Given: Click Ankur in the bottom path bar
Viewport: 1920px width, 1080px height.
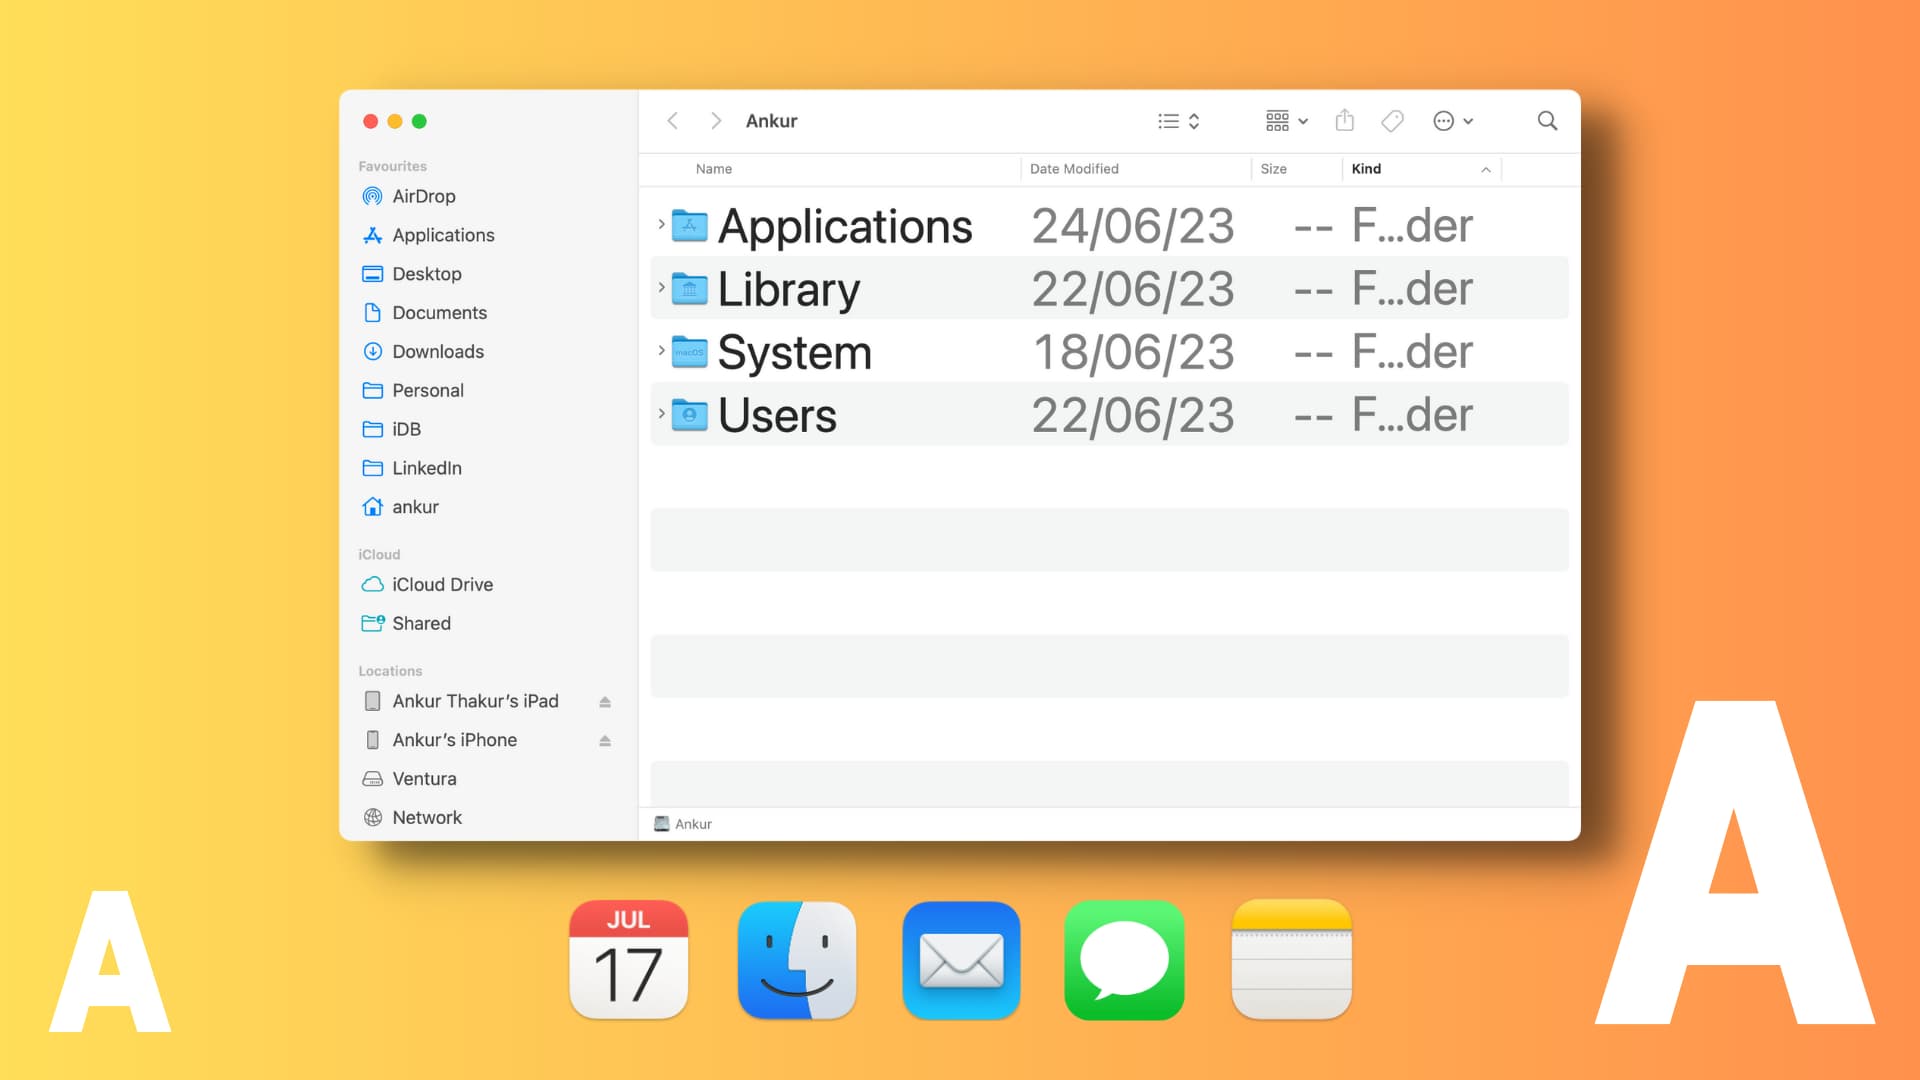Looking at the screenshot, I should 683,824.
